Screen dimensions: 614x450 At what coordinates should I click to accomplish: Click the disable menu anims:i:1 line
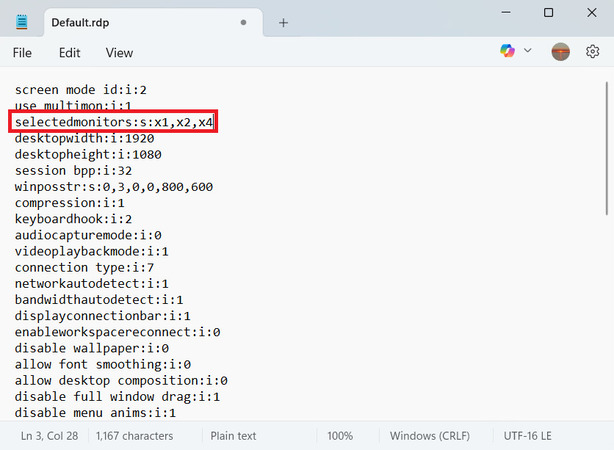click(x=96, y=412)
